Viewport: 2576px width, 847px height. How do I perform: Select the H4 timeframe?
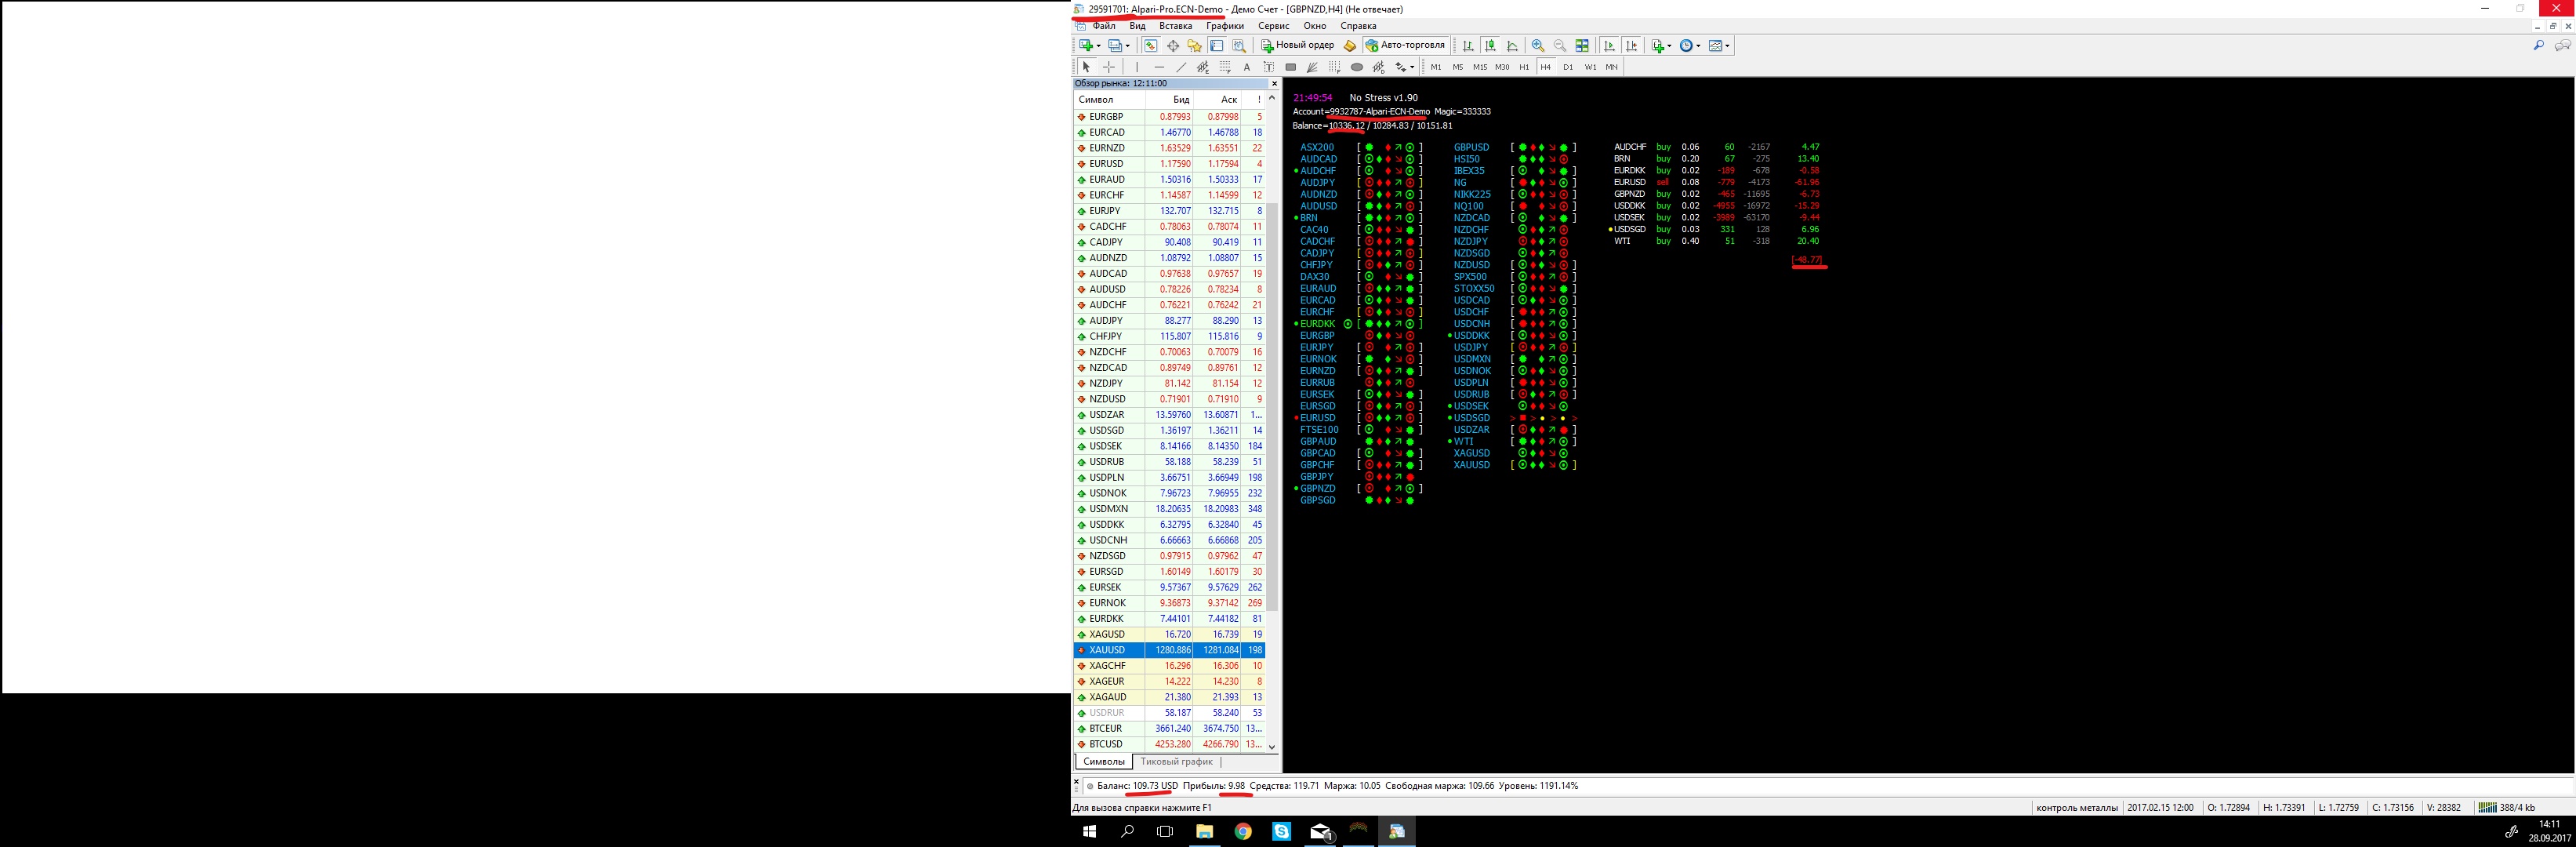(1546, 67)
